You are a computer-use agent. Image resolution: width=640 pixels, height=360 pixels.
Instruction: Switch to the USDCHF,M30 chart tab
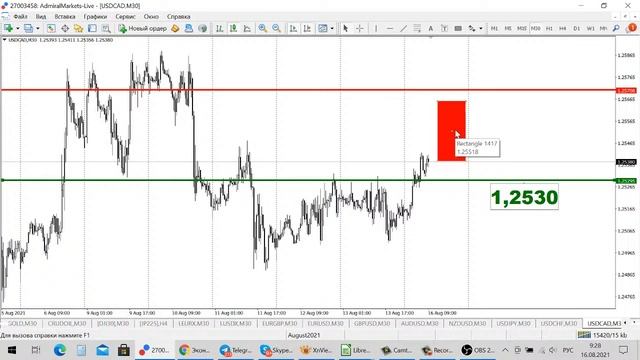[559, 323]
